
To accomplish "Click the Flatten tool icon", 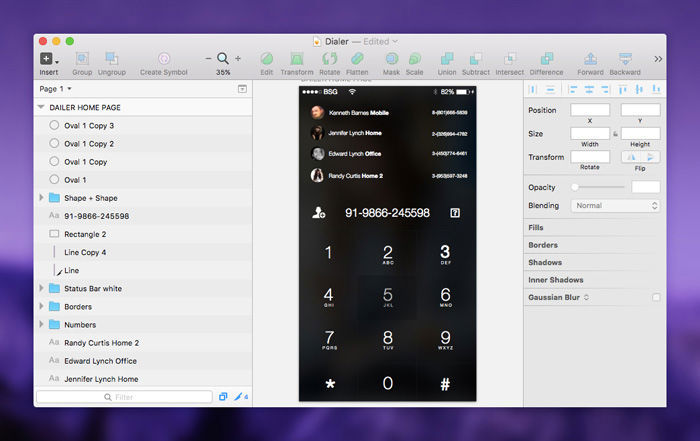I will (359, 59).
